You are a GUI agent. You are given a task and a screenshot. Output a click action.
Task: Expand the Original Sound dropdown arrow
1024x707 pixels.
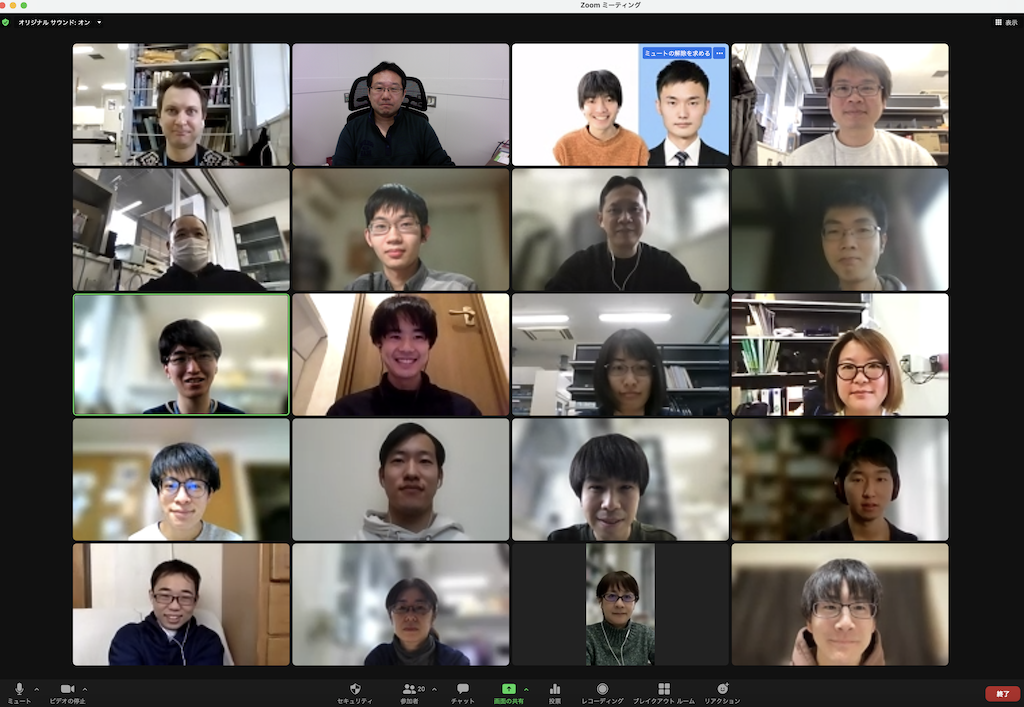click(99, 22)
